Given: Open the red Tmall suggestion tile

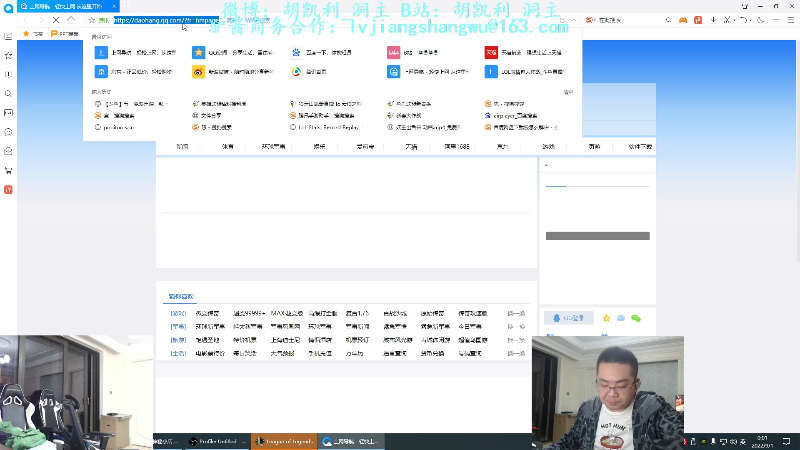Looking at the screenshot, I should click(523, 53).
